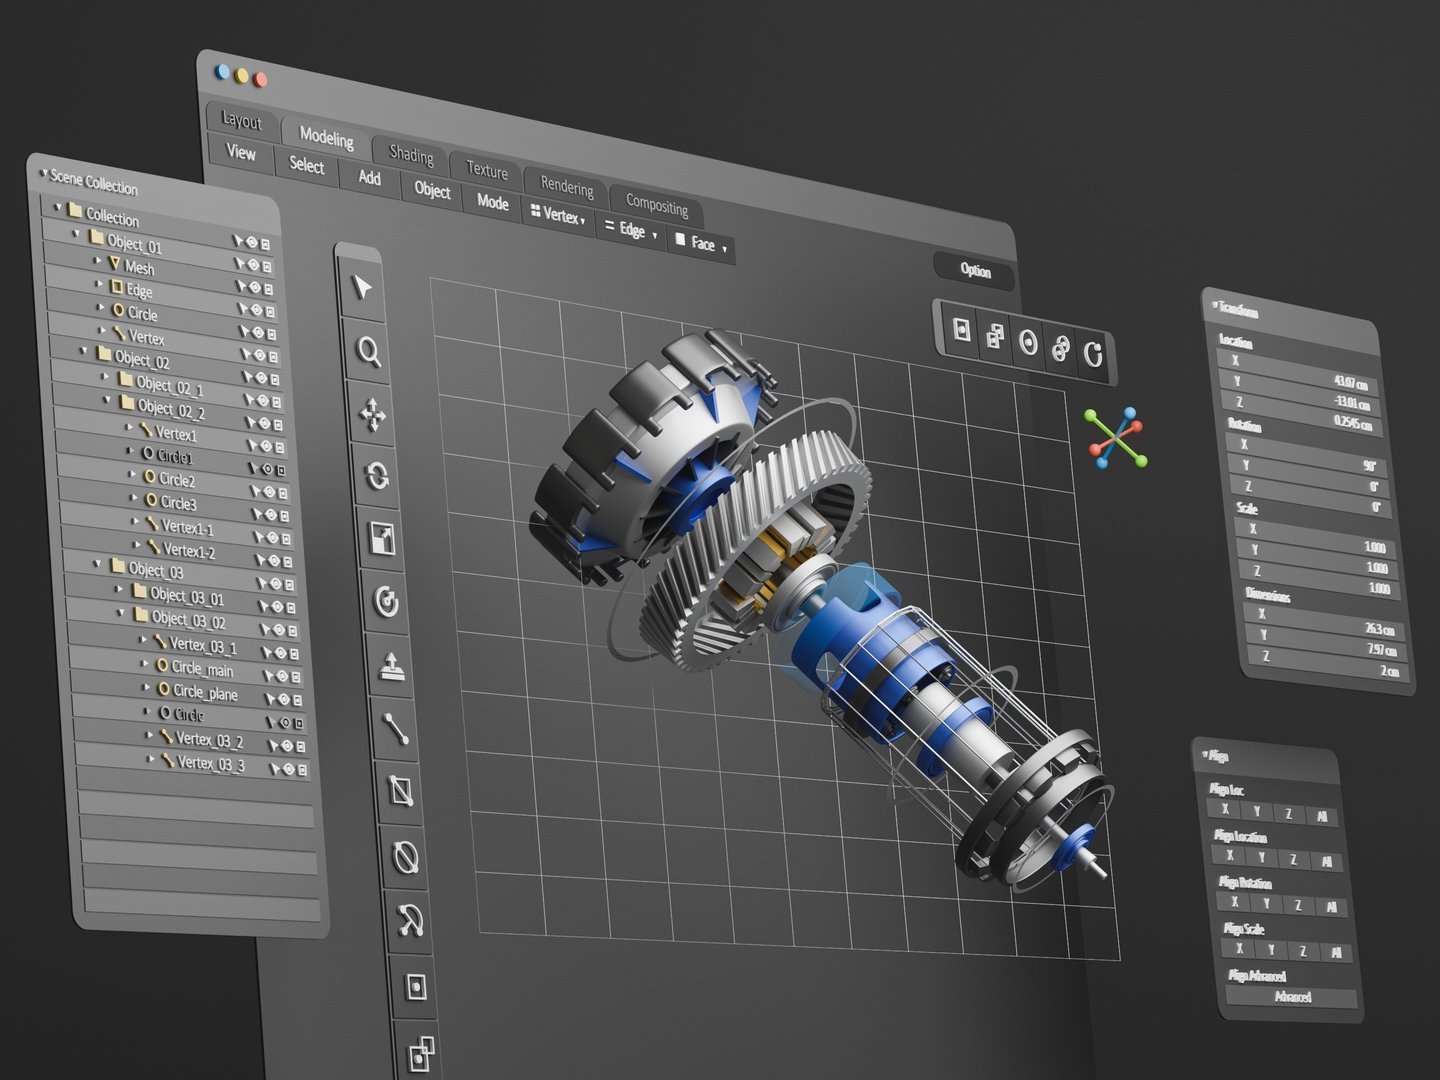Image resolution: width=1440 pixels, height=1080 pixels.
Task: Collapse the Object_02 tree node
Action: tap(84, 352)
